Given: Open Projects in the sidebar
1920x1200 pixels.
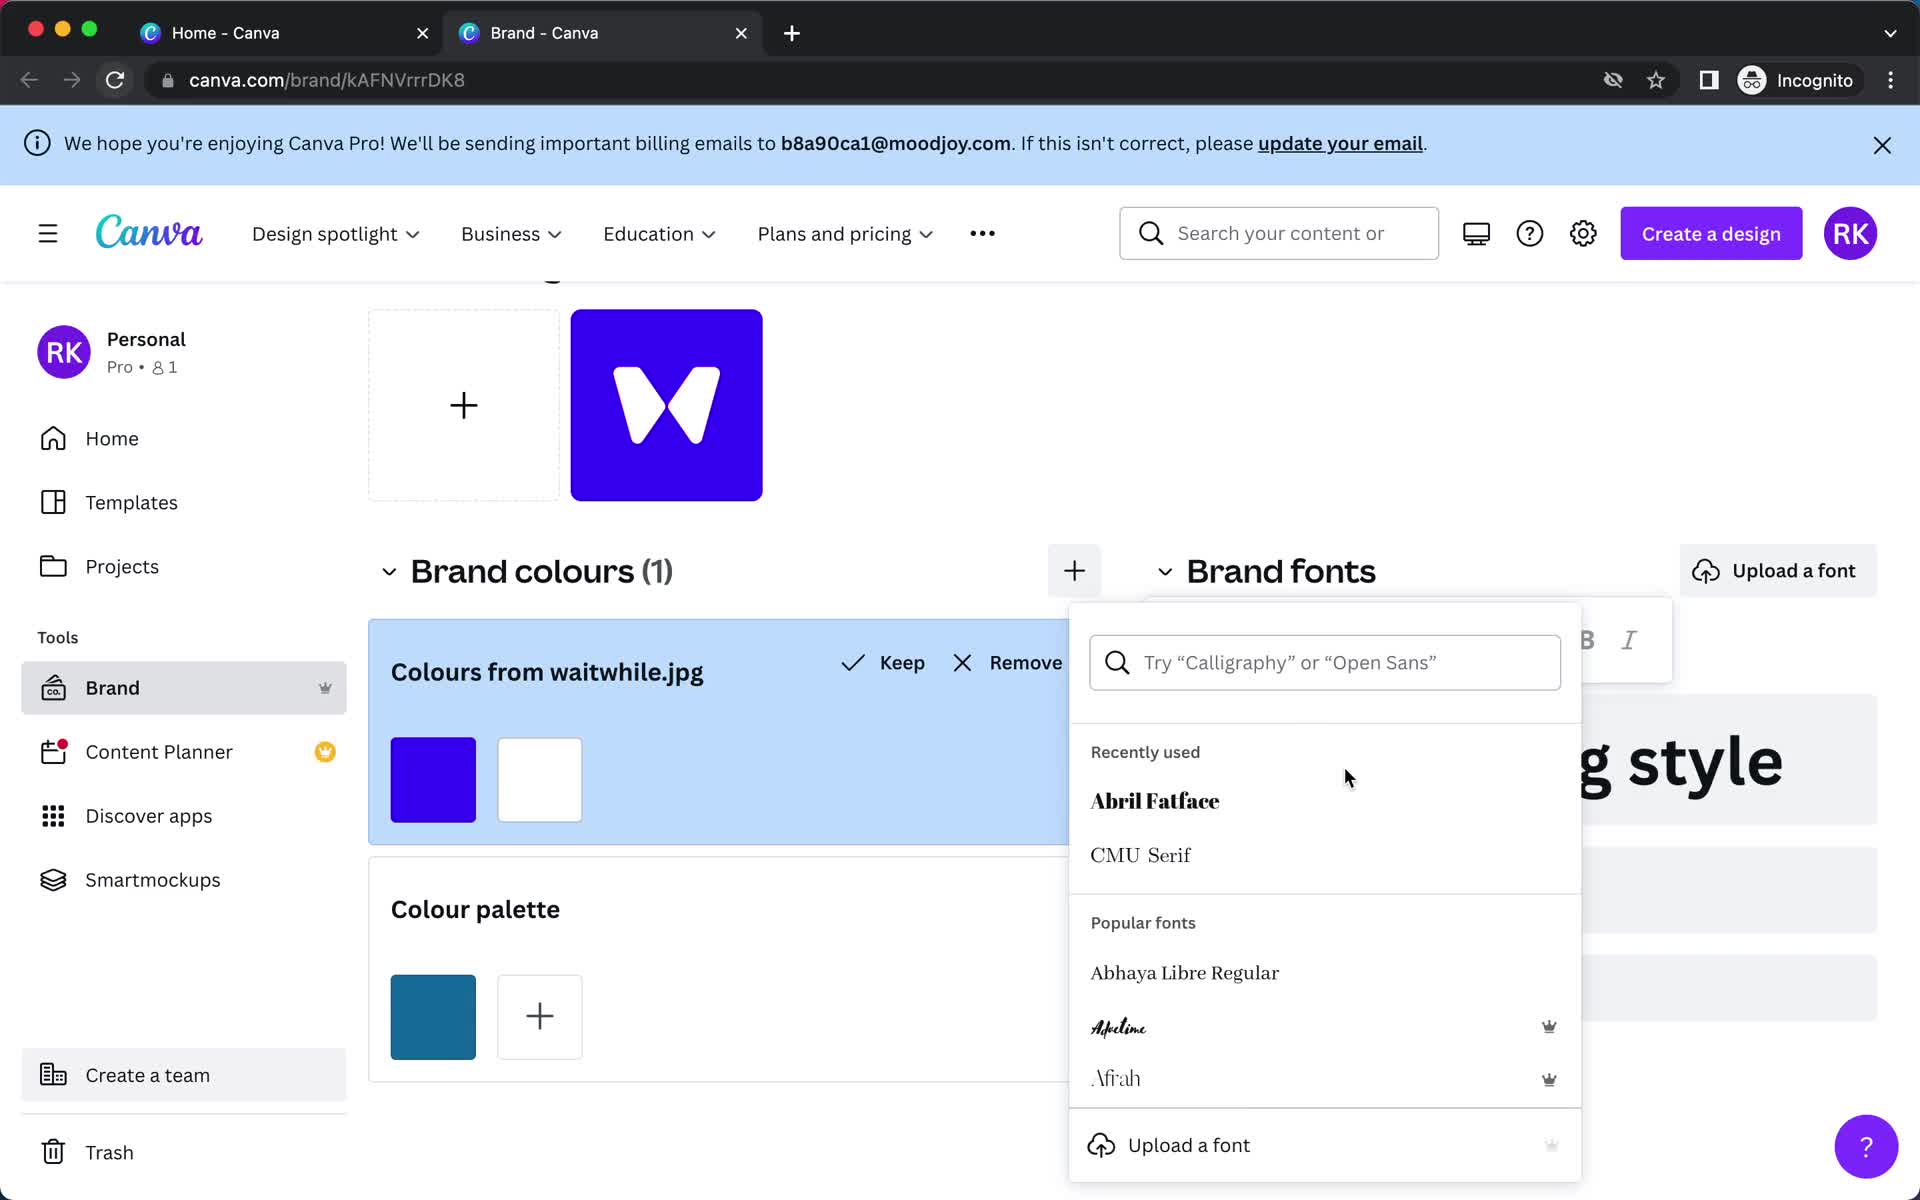Looking at the screenshot, I should (184, 566).
